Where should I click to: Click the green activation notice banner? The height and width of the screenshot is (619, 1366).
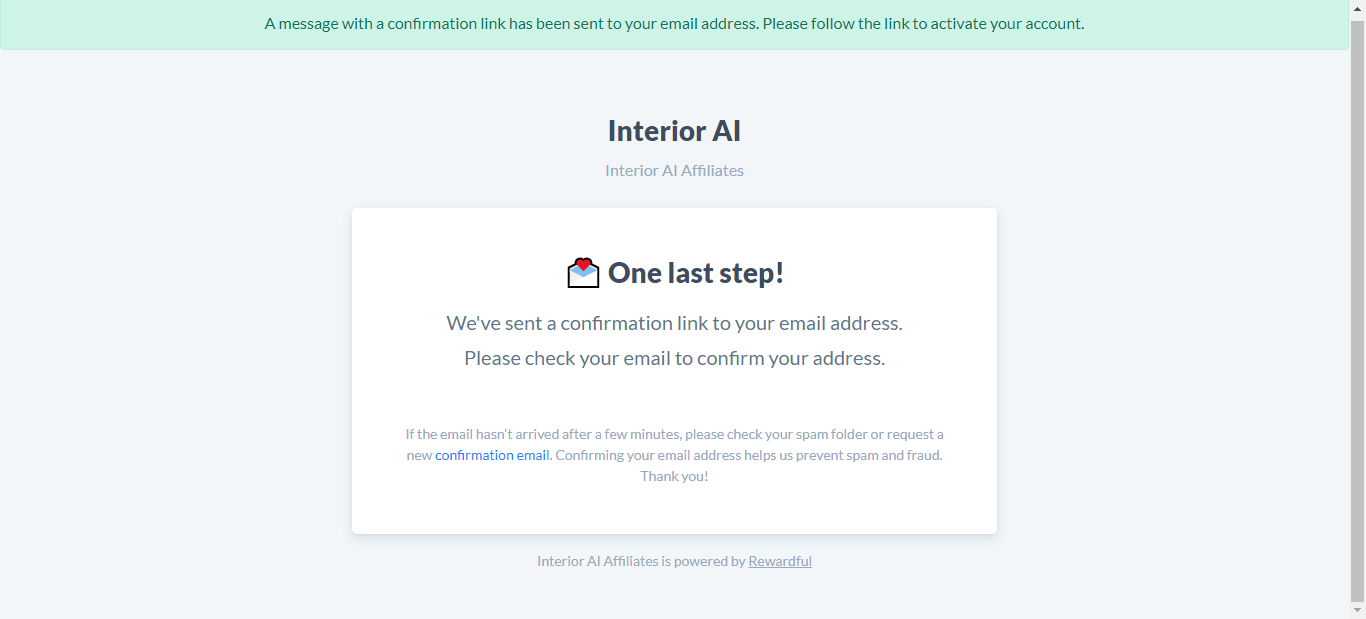[674, 24]
